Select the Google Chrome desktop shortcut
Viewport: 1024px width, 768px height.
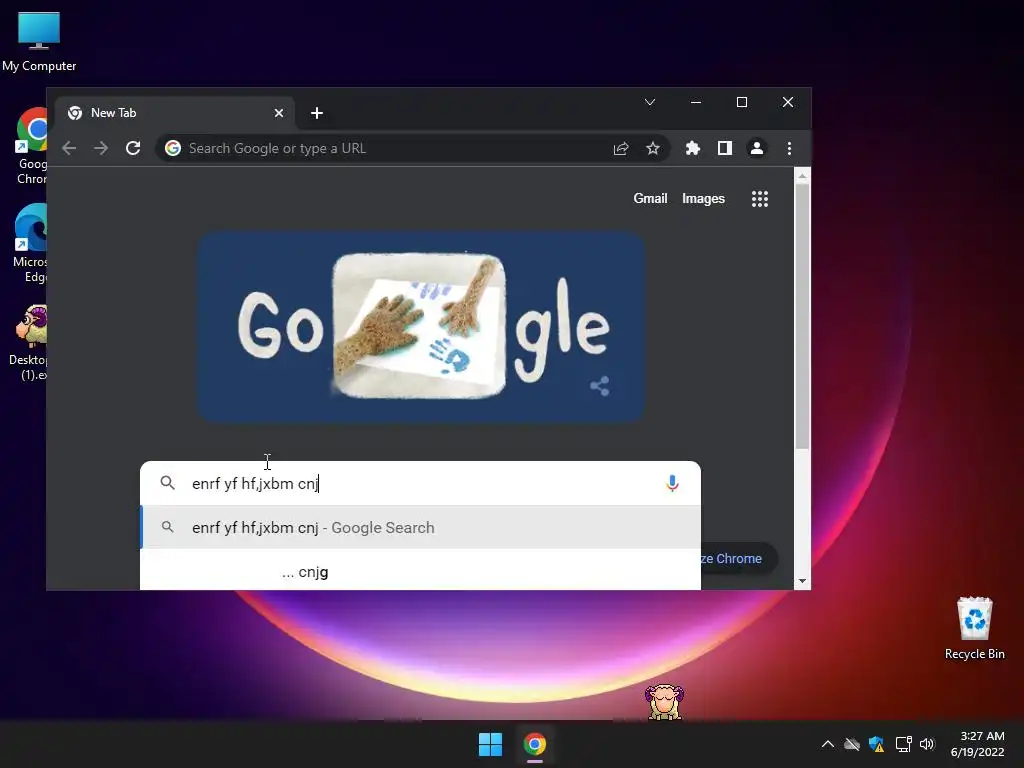(31, 145)
